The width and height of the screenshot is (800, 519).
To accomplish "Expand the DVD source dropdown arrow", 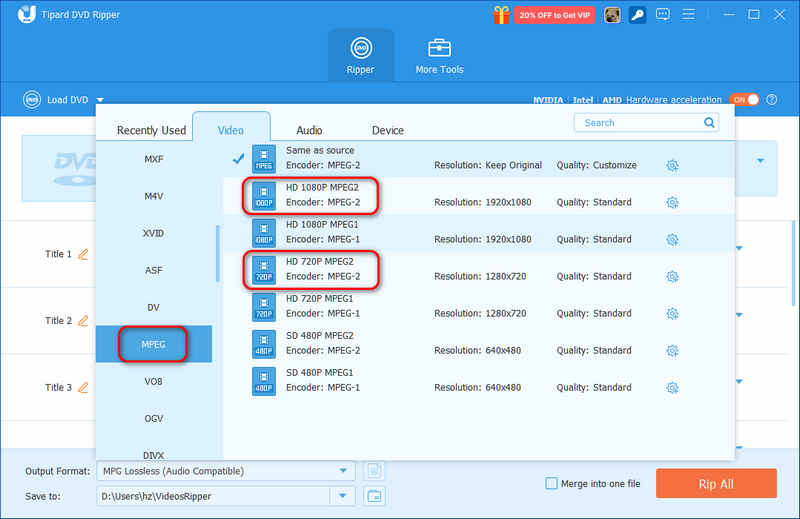I will pyautogui.click(x=761, y=161).
